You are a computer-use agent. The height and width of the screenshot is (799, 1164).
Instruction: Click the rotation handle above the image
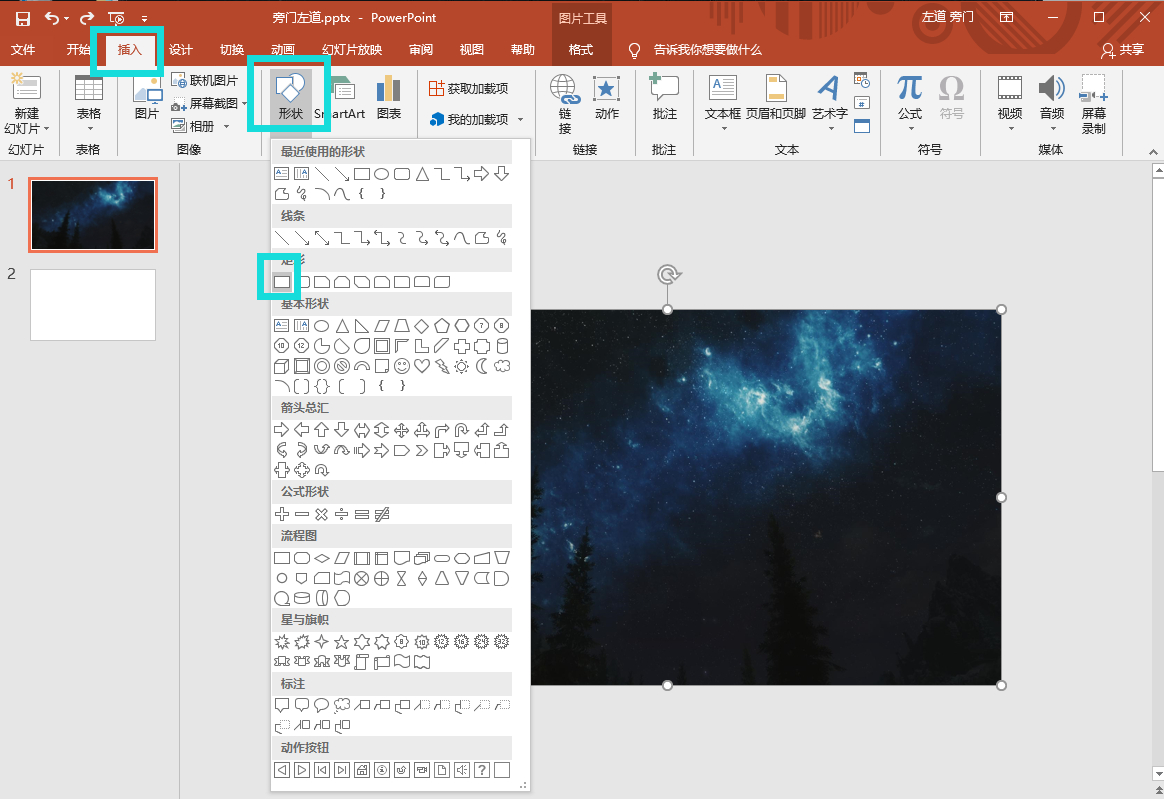coord(668,275)
